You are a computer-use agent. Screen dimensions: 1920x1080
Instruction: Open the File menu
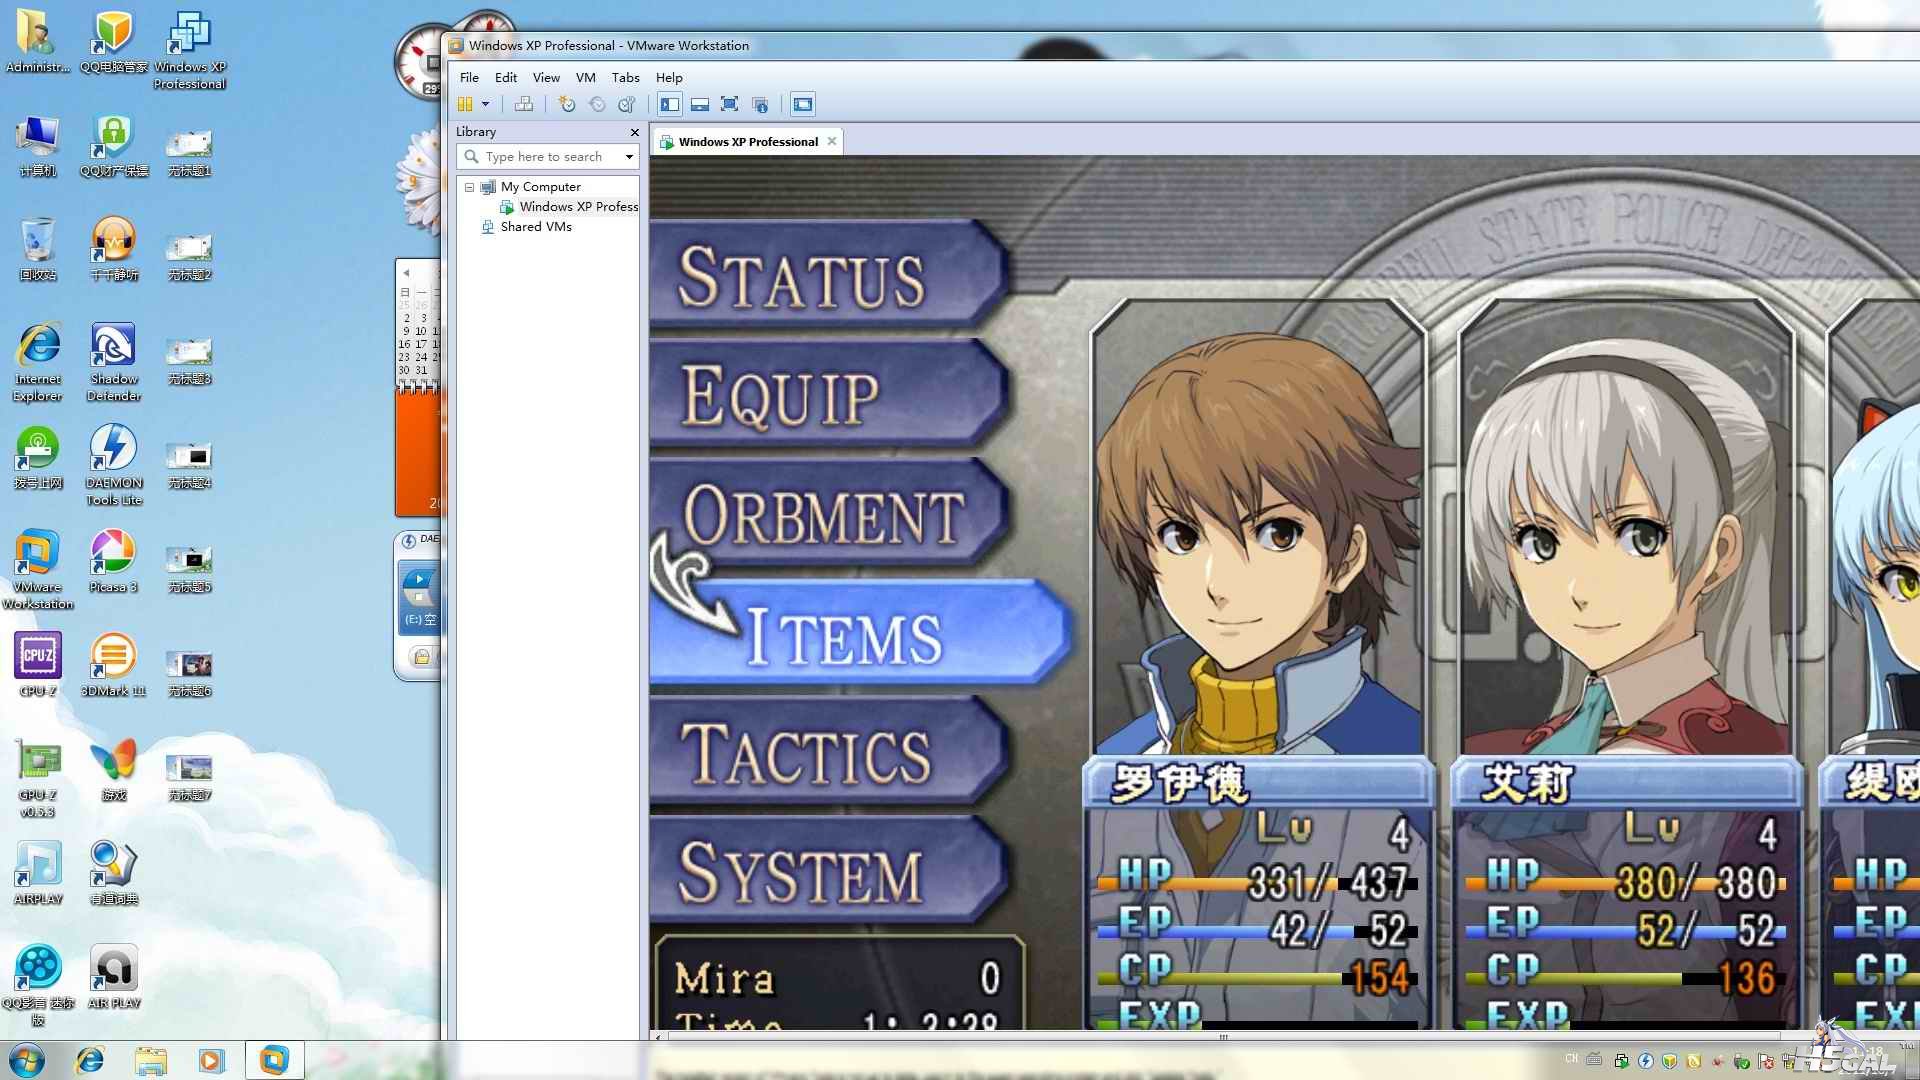[469, 77]
